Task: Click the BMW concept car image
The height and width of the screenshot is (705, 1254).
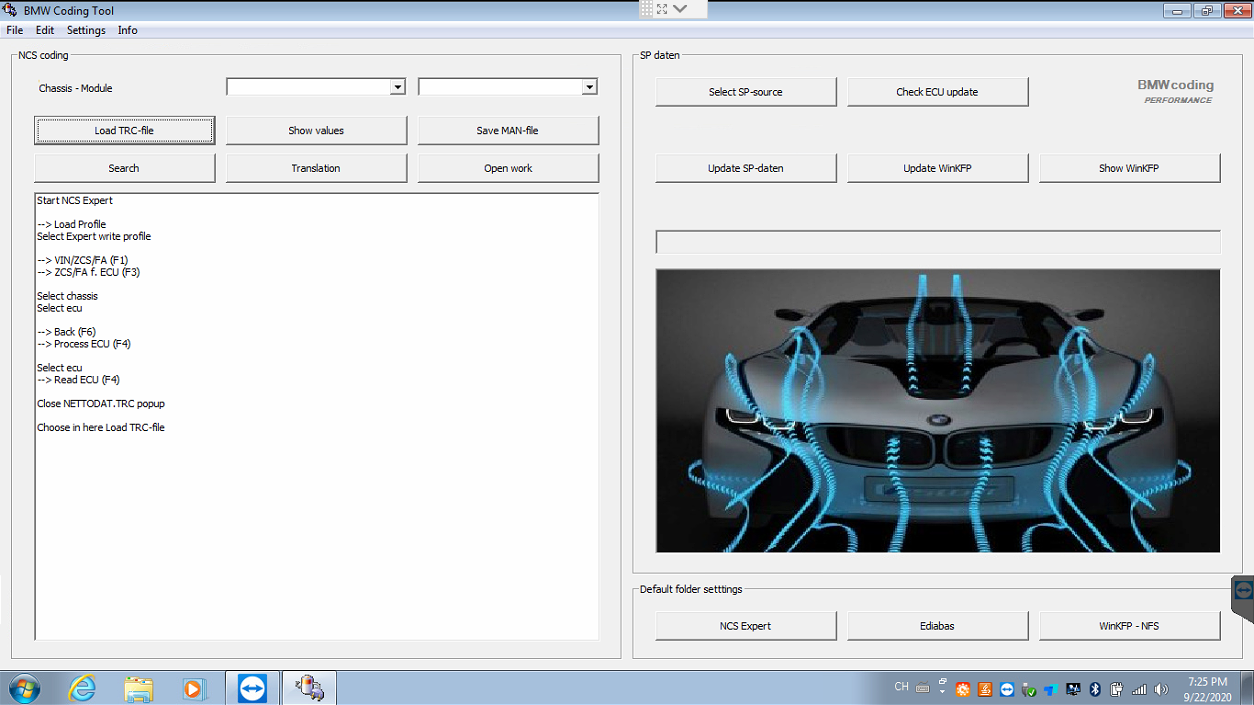Action: 938,410
